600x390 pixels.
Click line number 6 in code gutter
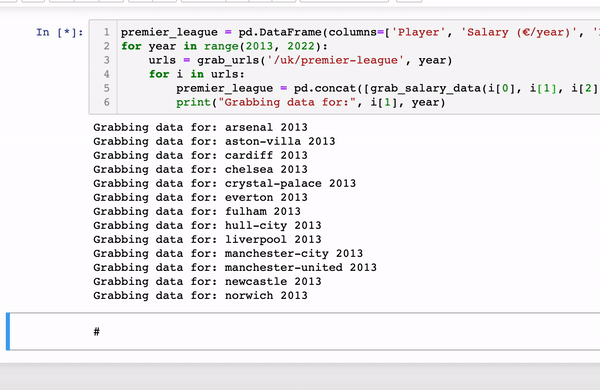click(x=106, y=103)
